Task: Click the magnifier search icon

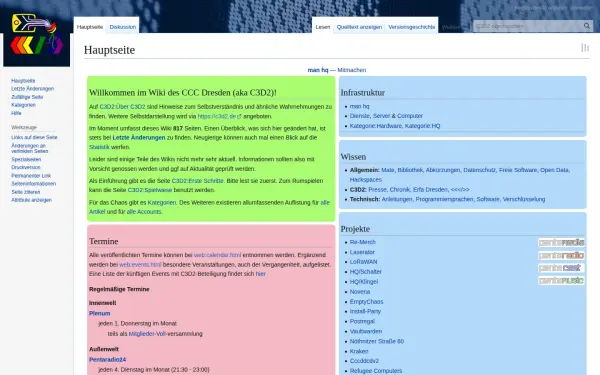Action: [x=587, y=26]
